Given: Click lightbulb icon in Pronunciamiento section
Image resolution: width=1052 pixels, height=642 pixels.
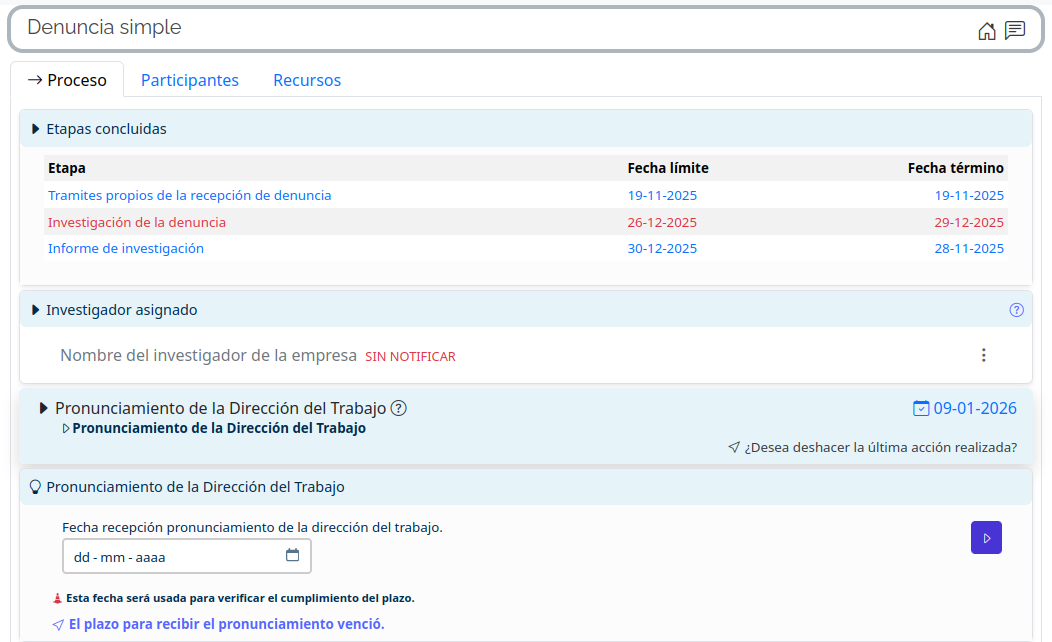Looking at the screenshot, I should [x=35, y=487].
